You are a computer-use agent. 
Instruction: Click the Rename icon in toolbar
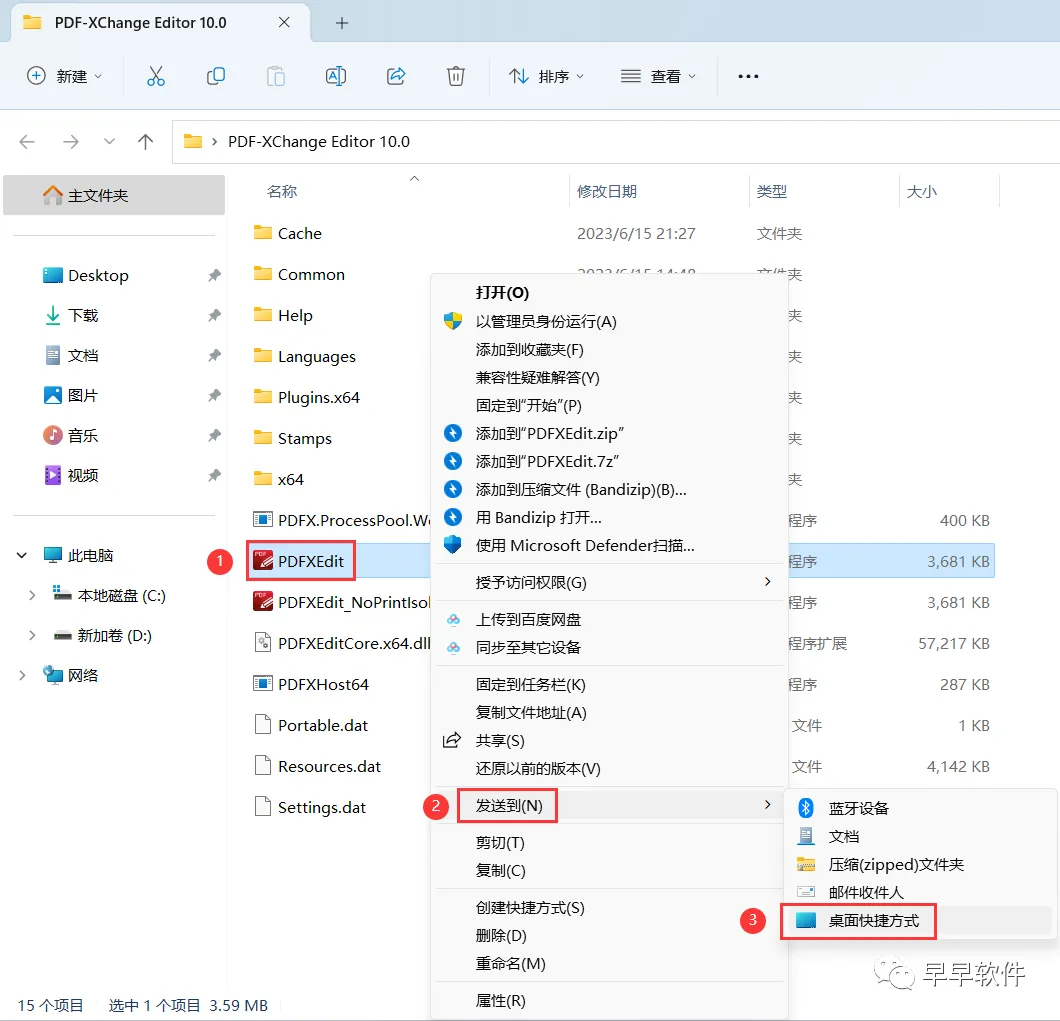coord(336,76)
